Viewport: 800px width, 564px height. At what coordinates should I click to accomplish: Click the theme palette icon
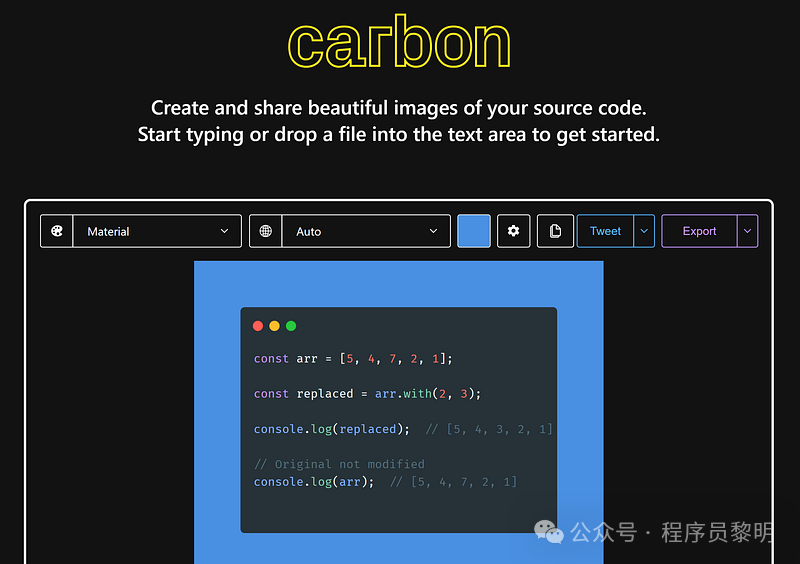click(x=57, y=231)
